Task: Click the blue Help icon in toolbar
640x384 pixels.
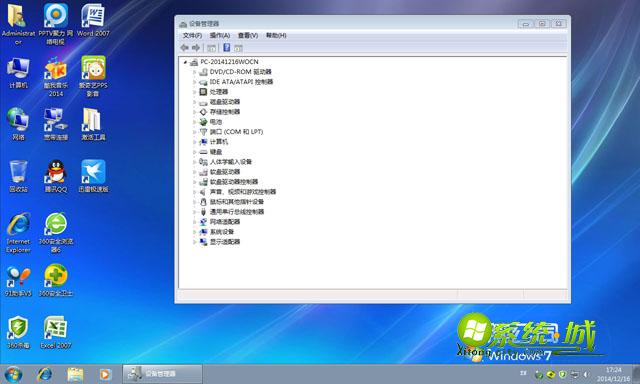Action: (227, 48)
